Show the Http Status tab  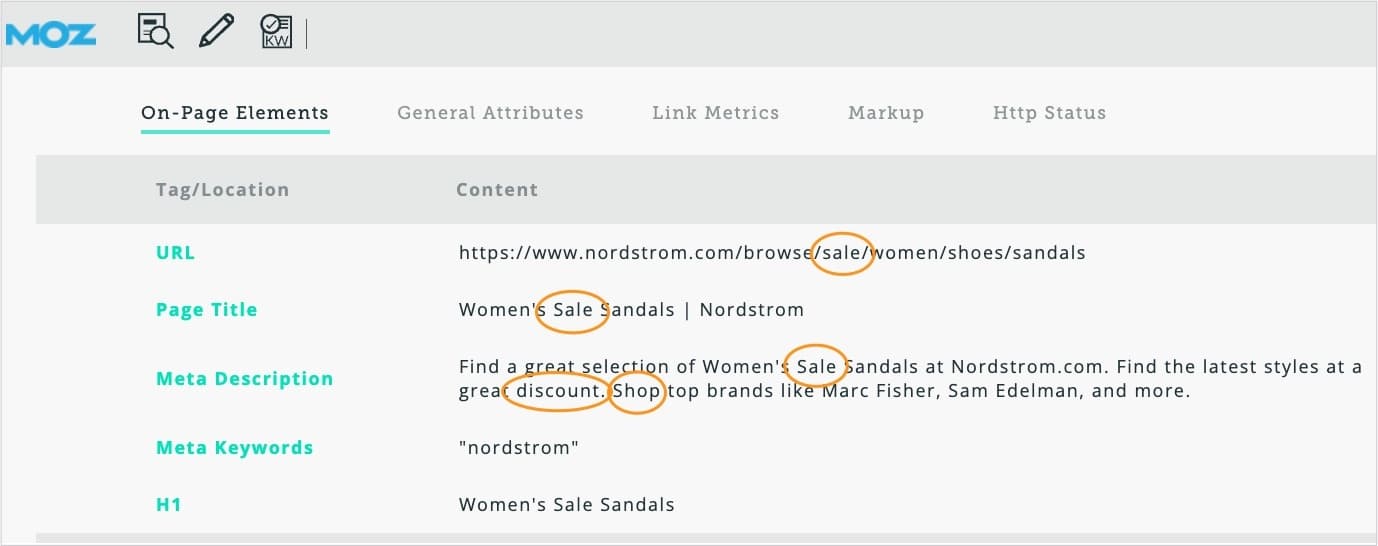[x=1049, y=113]
